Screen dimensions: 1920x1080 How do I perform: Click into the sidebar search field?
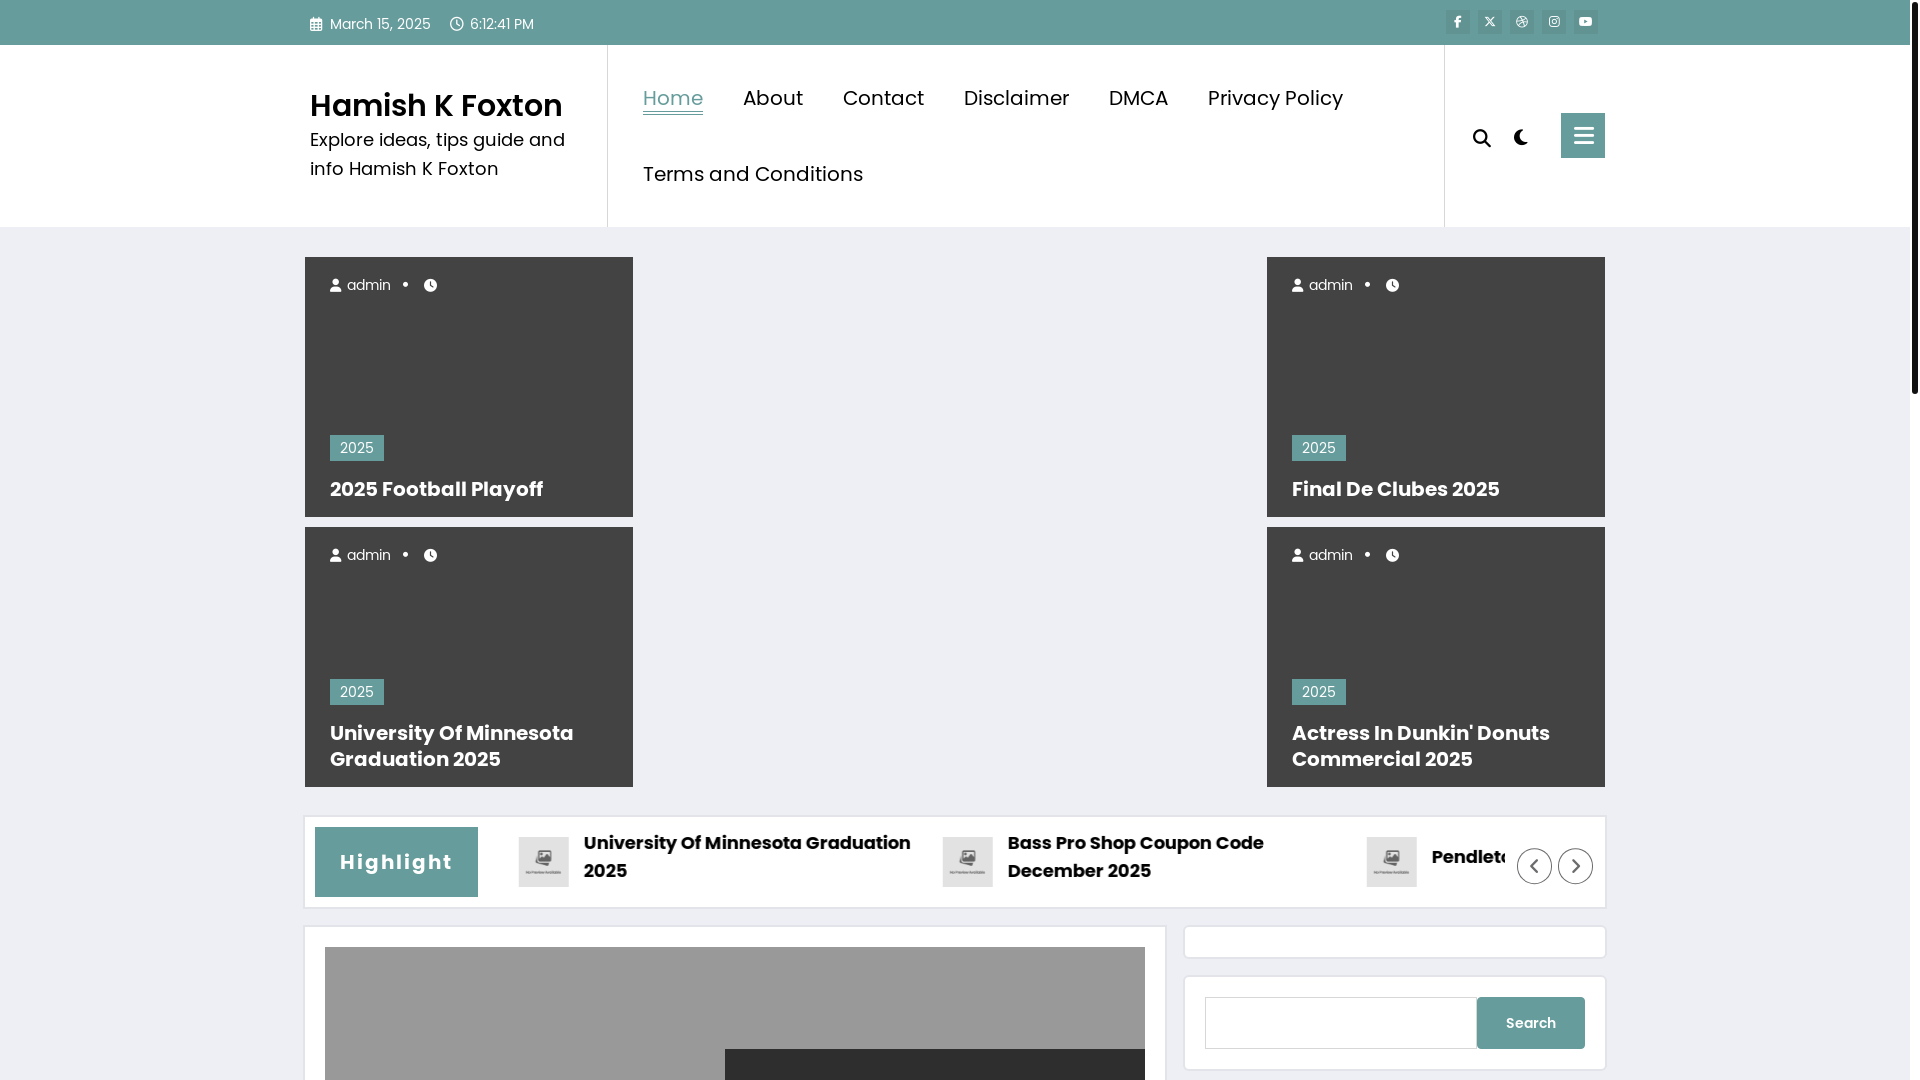click(x=1341, y=1023)
